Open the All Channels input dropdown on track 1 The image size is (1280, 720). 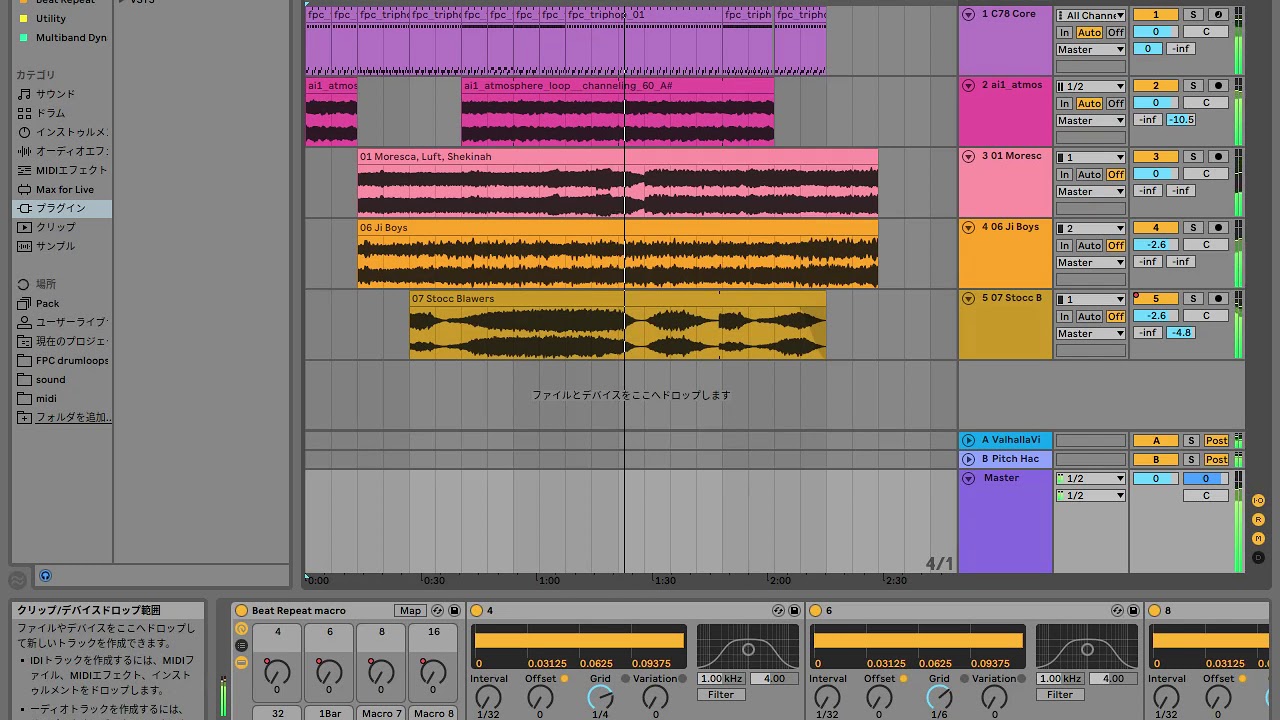tap(1091, 16)
